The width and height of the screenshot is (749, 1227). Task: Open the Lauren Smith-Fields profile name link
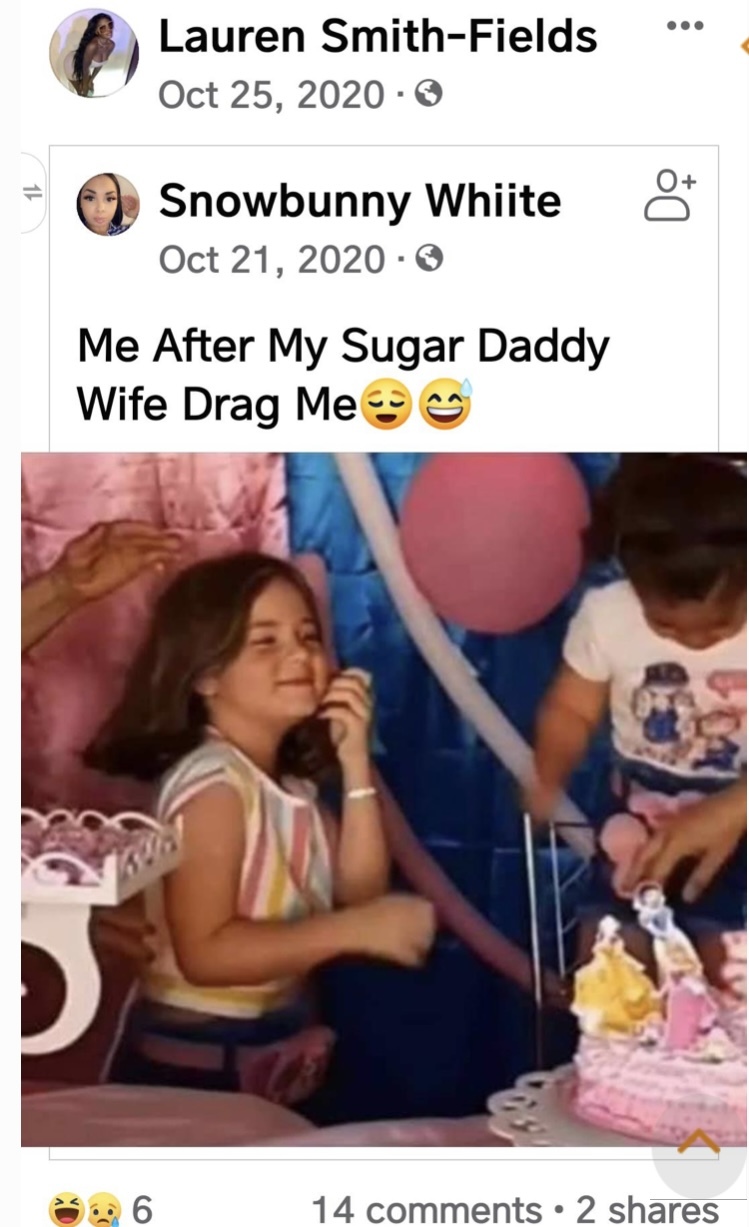click(378, 37)
